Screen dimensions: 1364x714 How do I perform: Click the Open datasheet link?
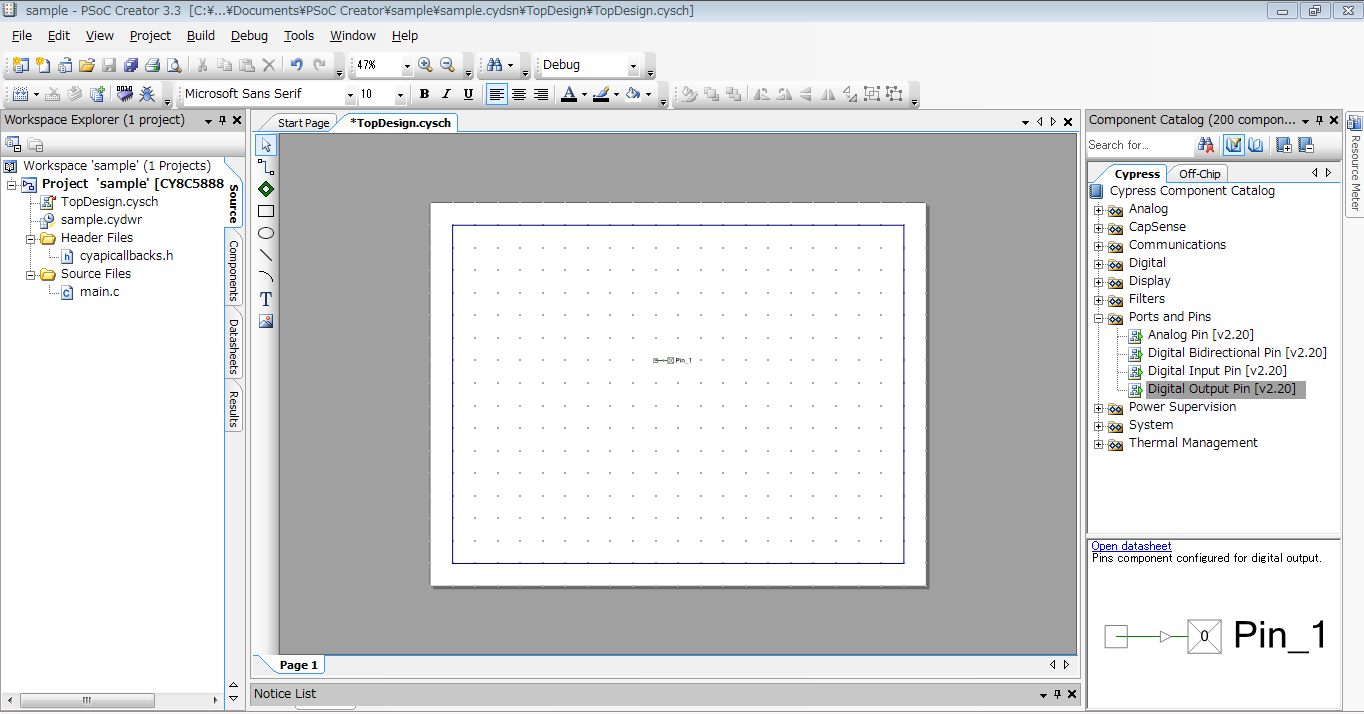point(1131,546)
